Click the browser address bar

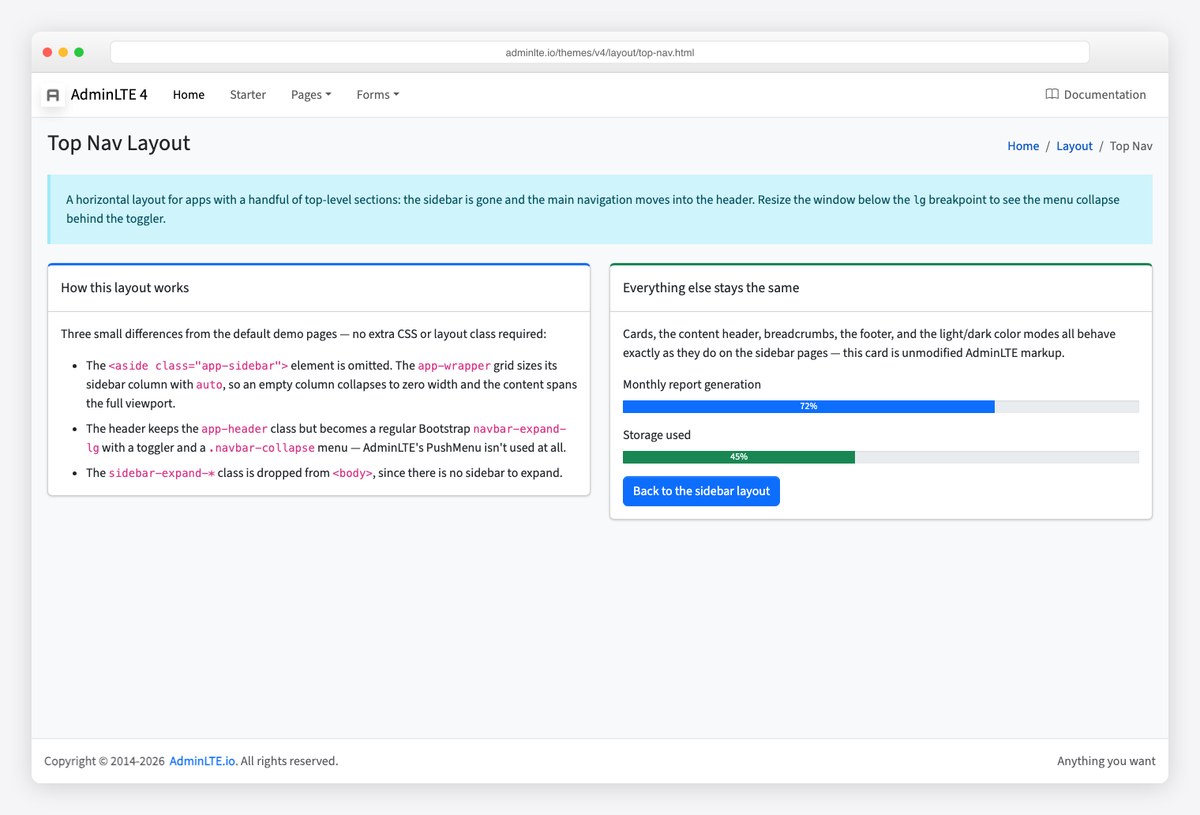coord(600,52)
